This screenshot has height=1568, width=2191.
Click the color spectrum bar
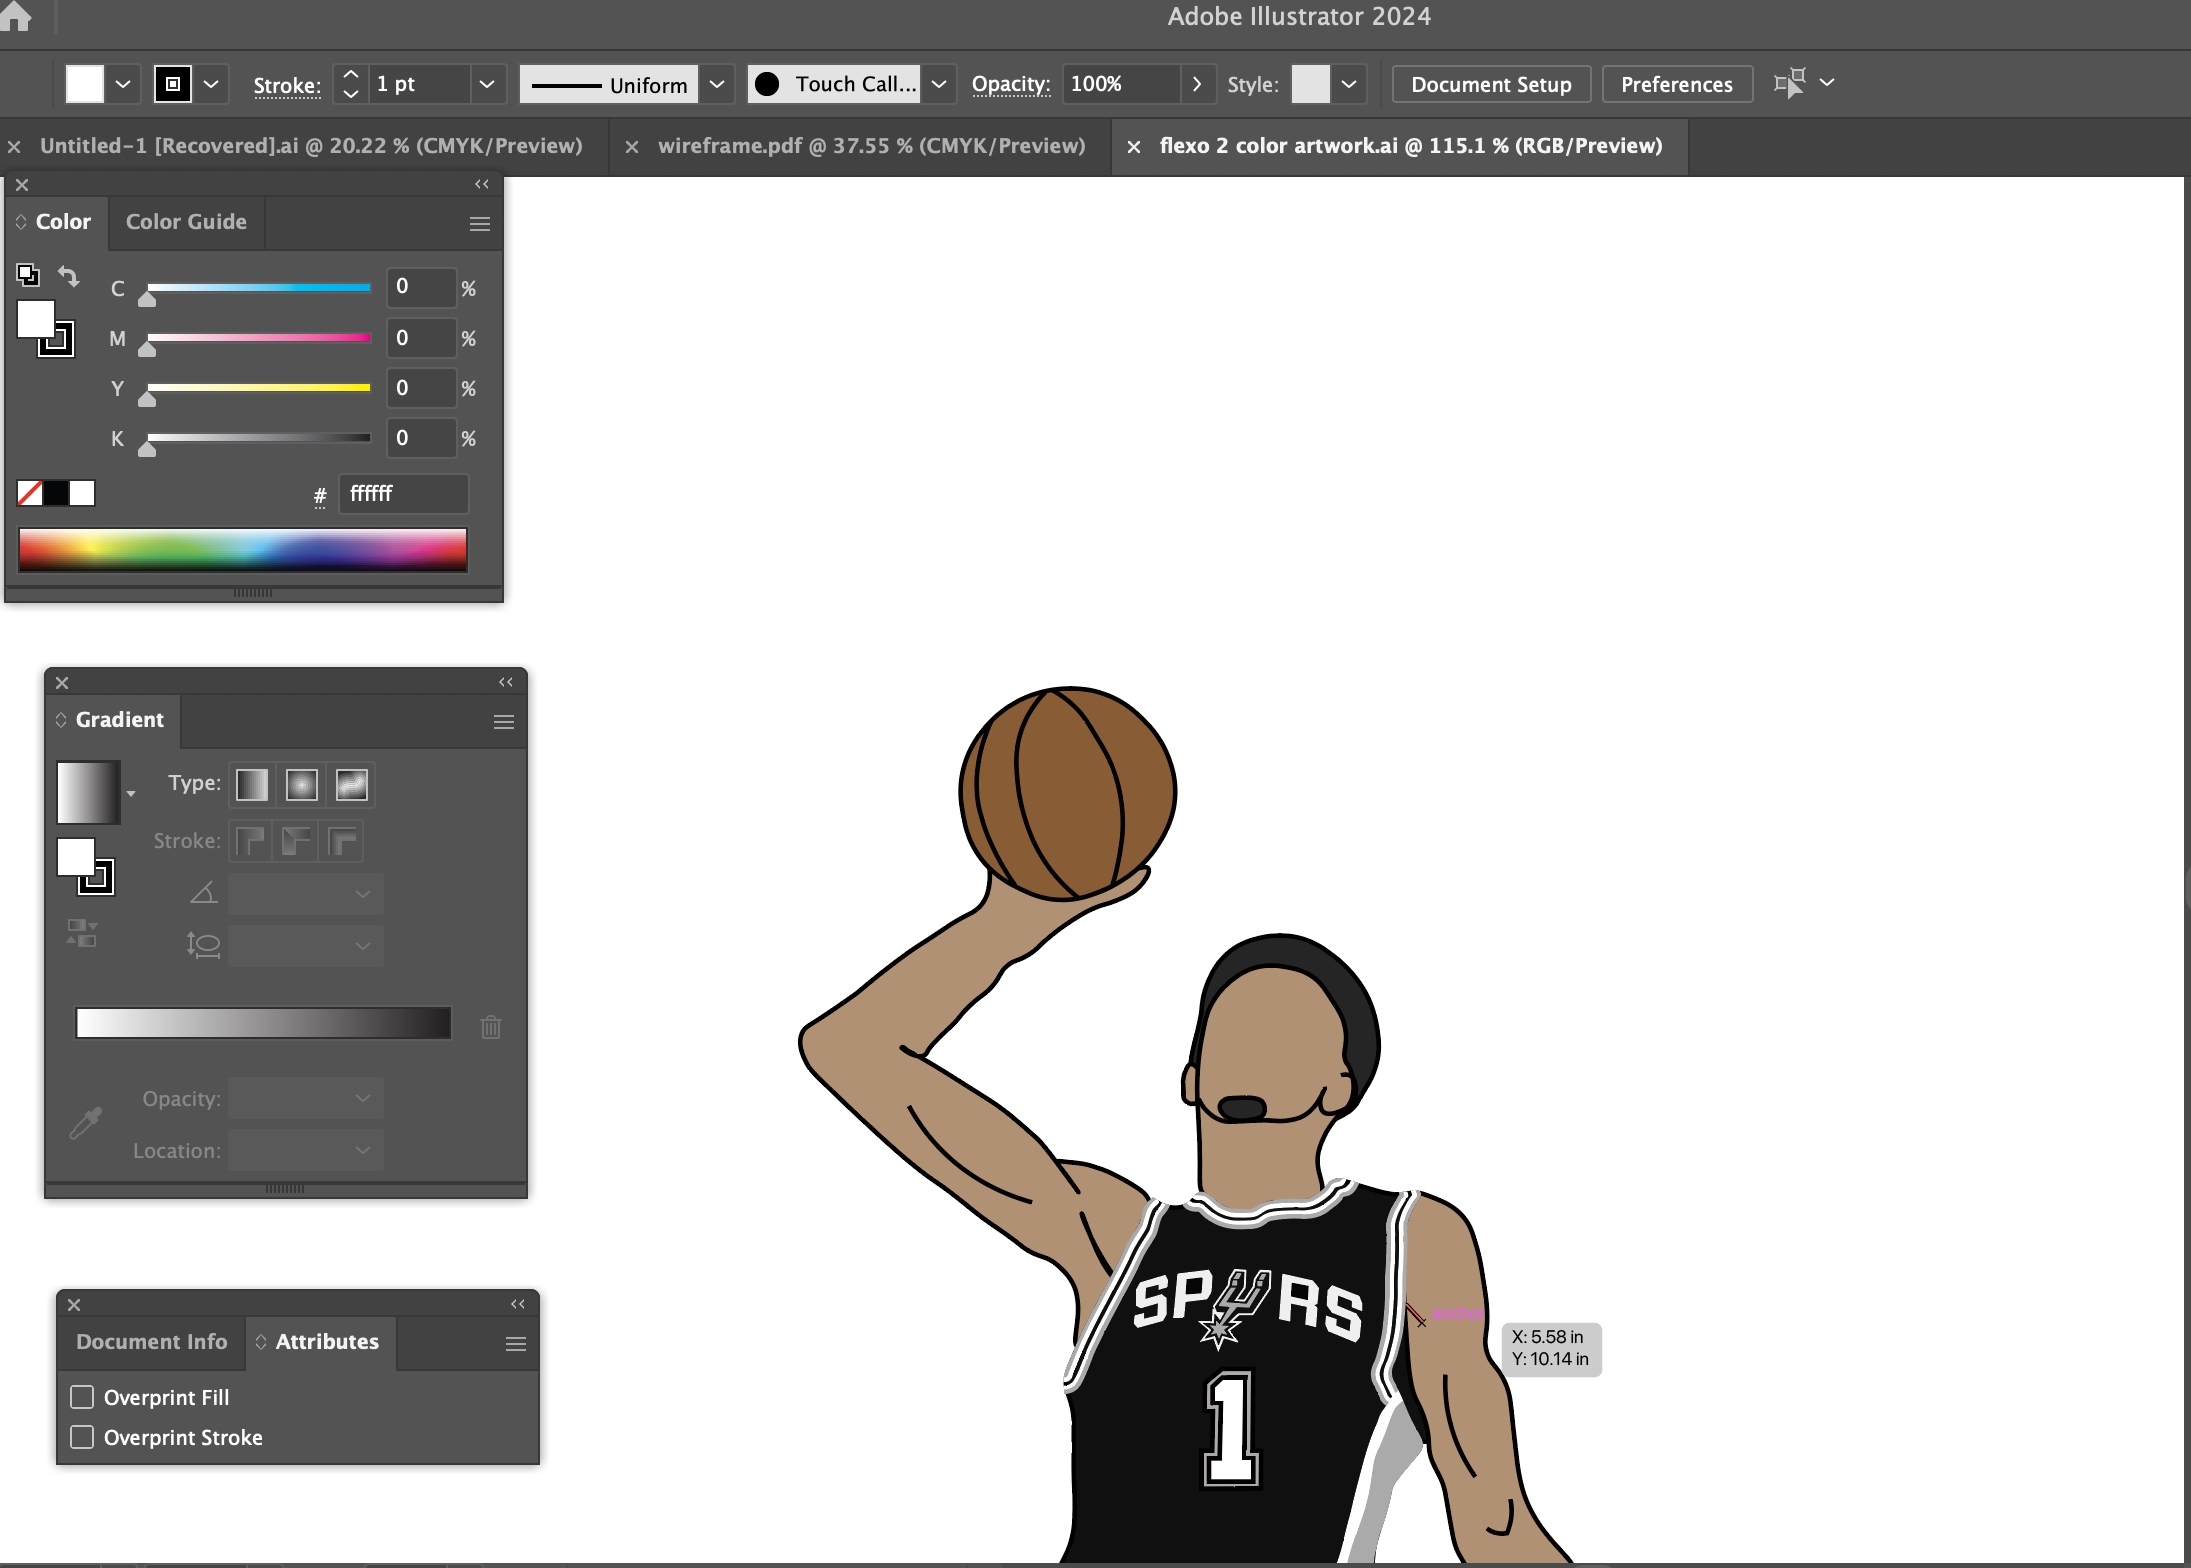coord(242,549)
